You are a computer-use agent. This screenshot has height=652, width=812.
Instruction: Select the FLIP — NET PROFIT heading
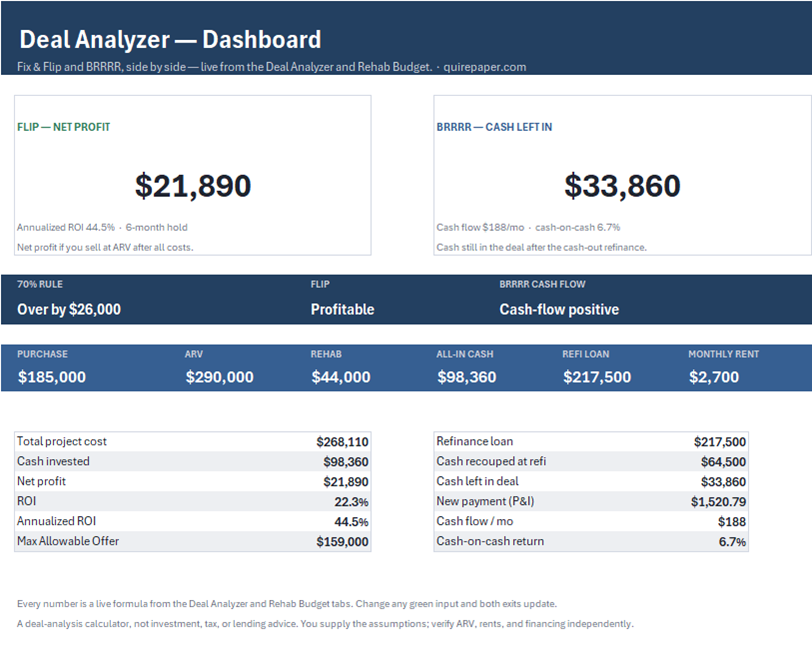tap(63, 127)
